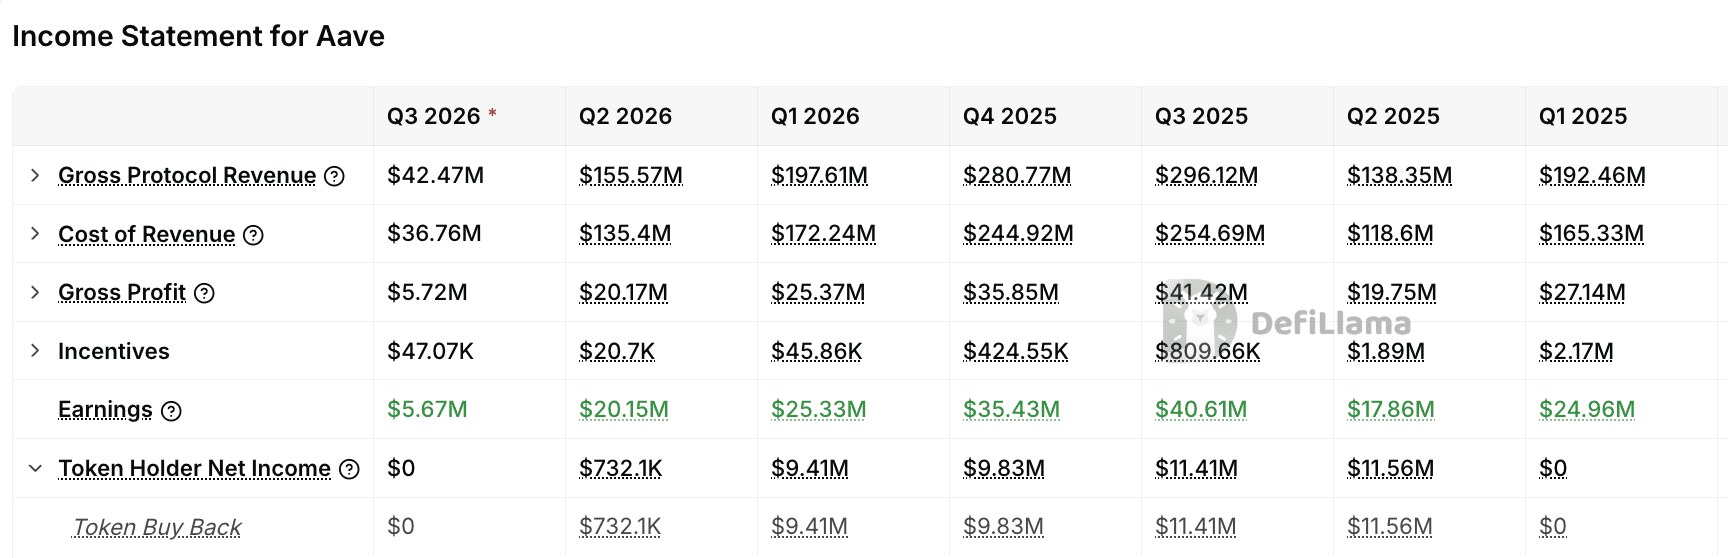Screen dimensions: 1728x558
Task: Click the green $40.61M earnings value
Action: [1201, 409]
